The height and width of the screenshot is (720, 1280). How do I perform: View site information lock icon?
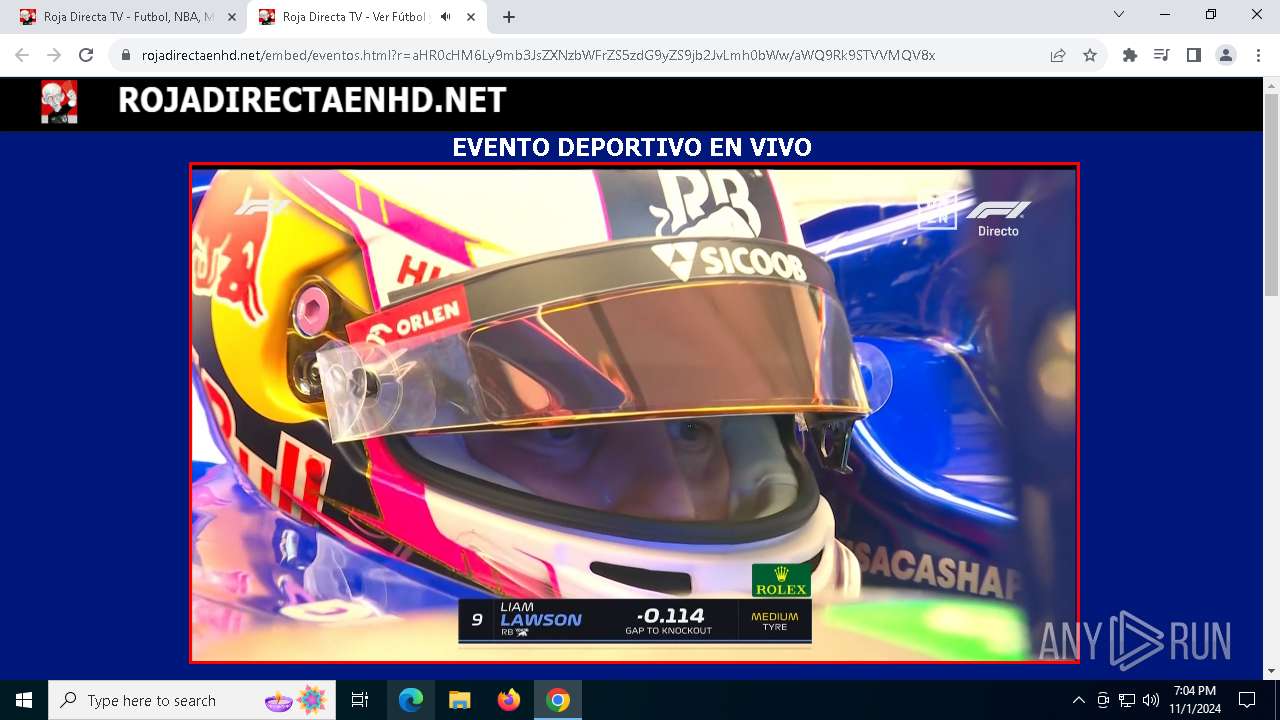pyautogui.click(x=126, y=55)
